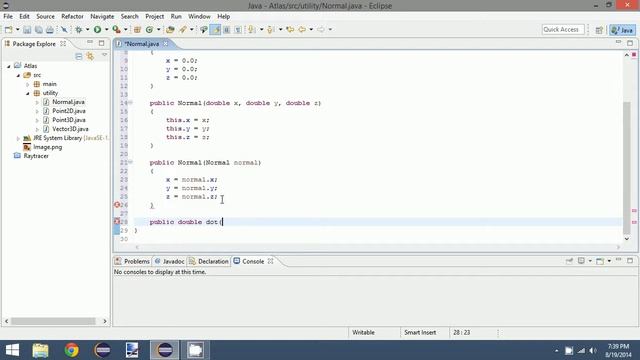640x360 pixels.
Task: Click the New Java Package icon
Action: click(x=138, y=29)
